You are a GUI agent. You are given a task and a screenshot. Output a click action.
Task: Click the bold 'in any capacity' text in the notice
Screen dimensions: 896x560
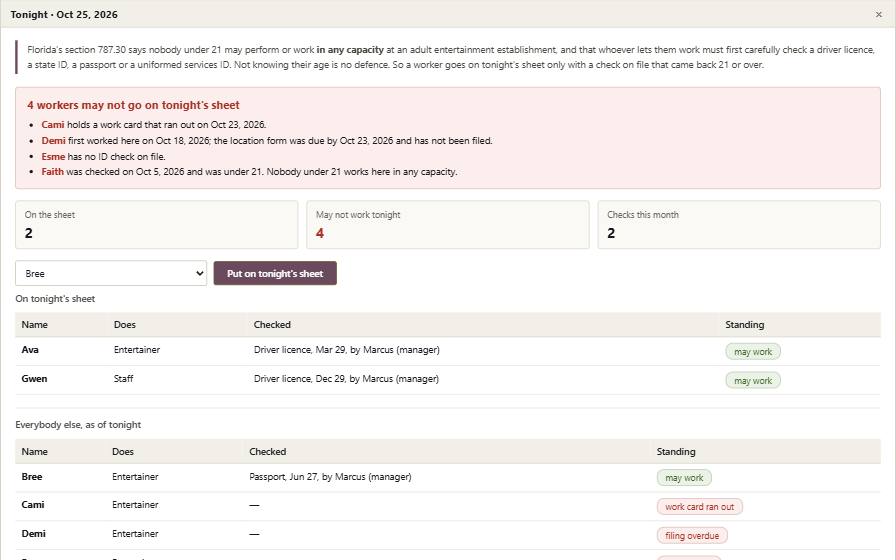click(x=350, y=50)
